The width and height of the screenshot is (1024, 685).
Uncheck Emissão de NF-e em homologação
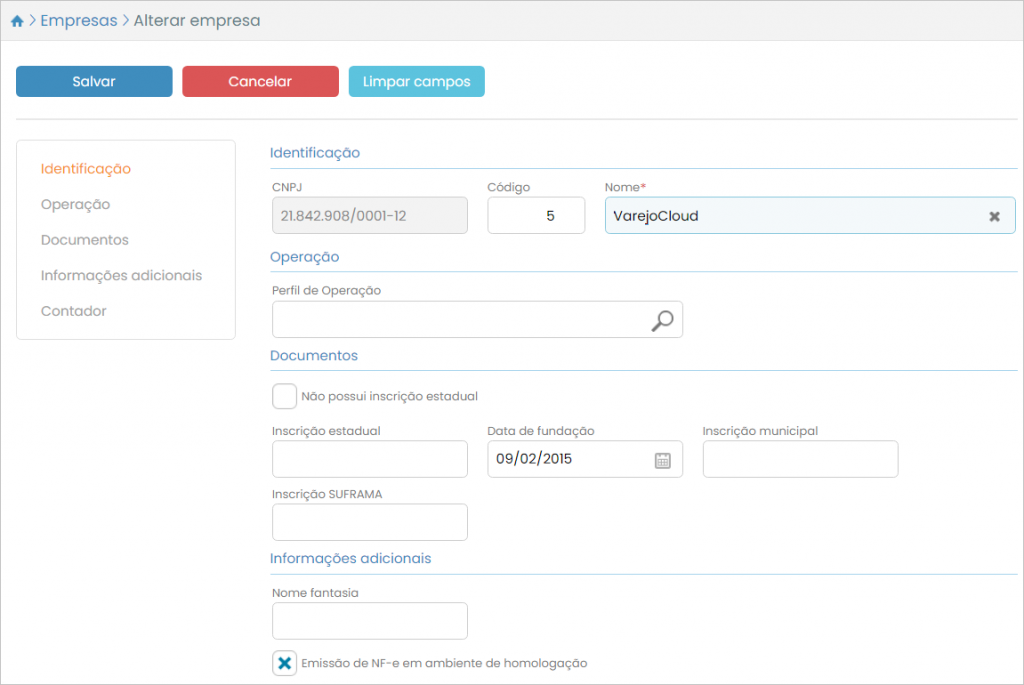[285, 663]
